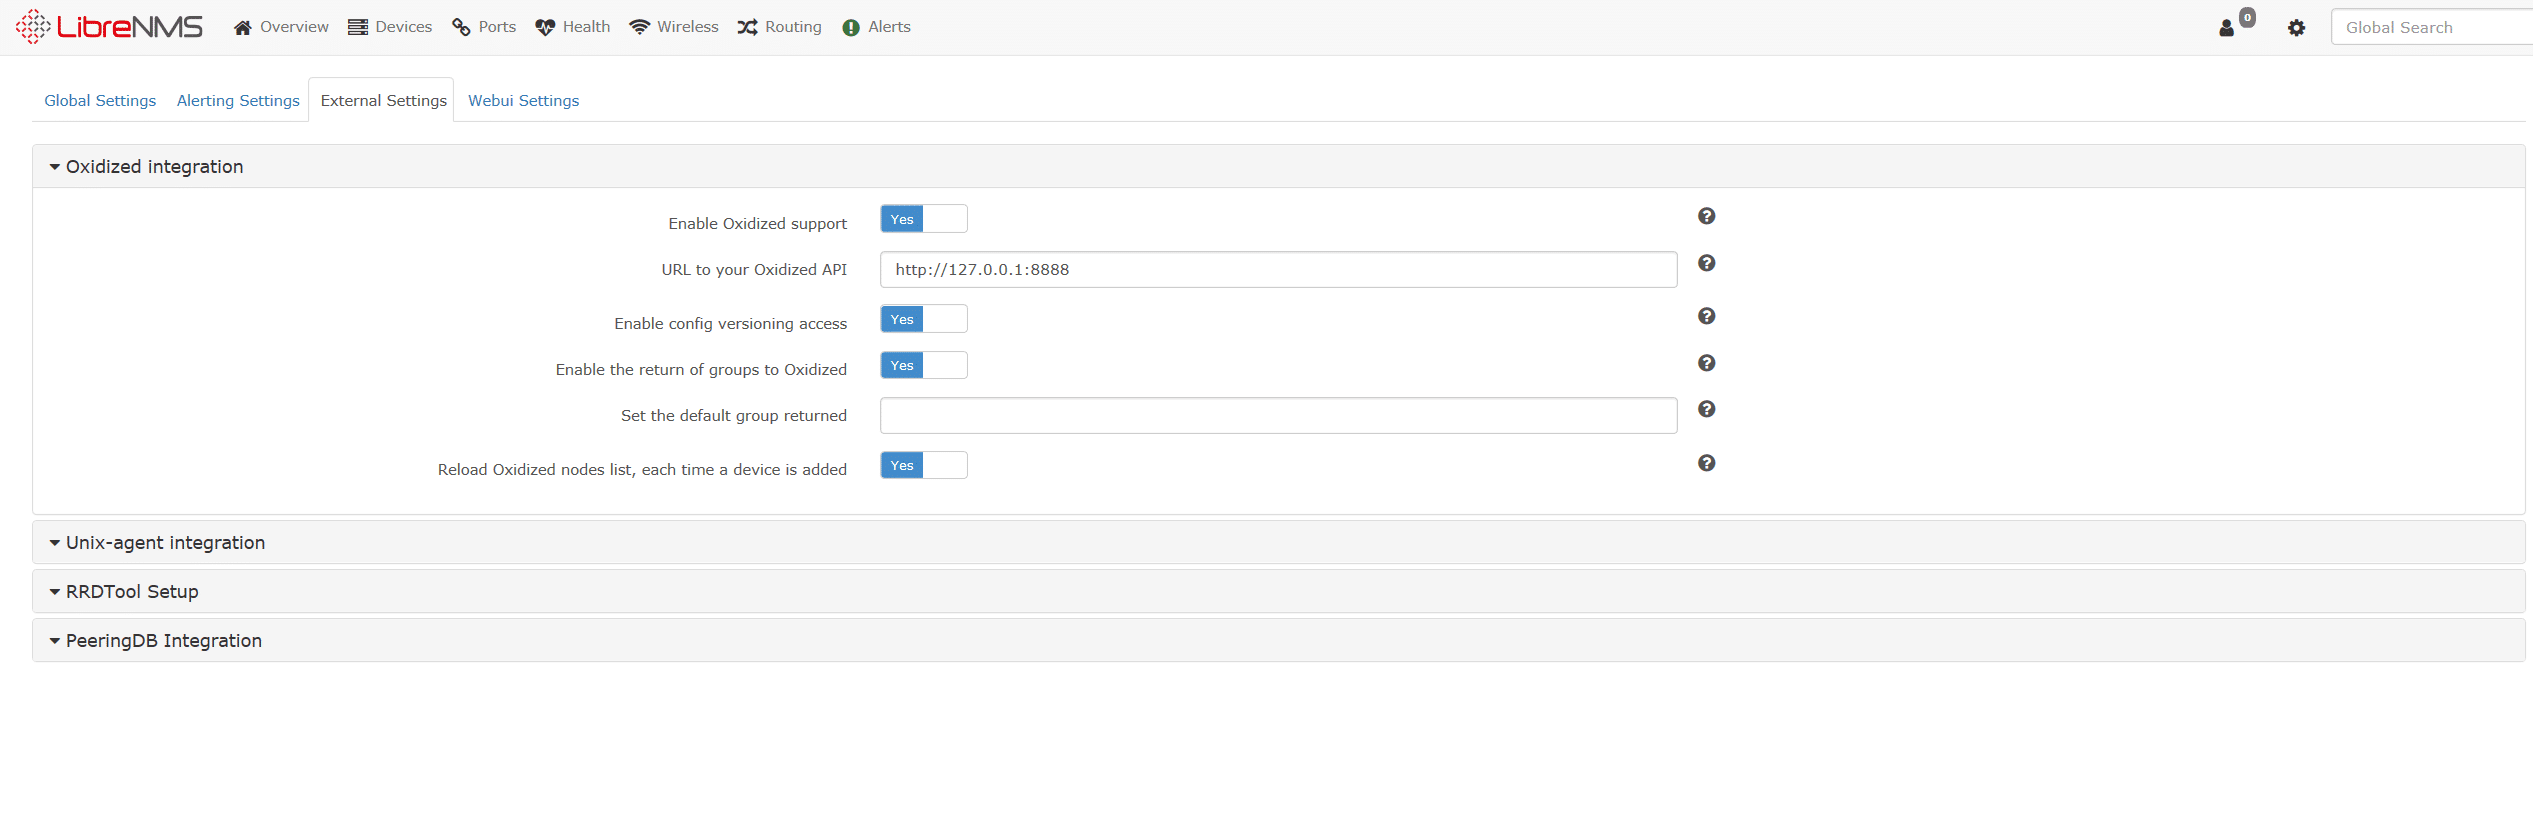Switch to Global Settings tab

pos(100,101)
